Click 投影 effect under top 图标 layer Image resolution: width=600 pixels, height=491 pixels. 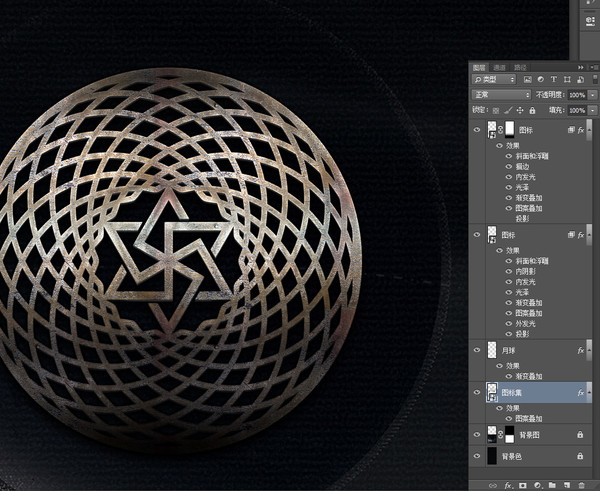point(522,219)
